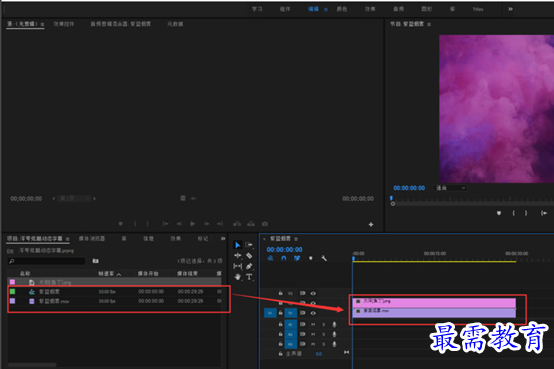Solo audio track A2
Image resolution: width=554 pixels, height=369 pixels.
pos(324,334)
